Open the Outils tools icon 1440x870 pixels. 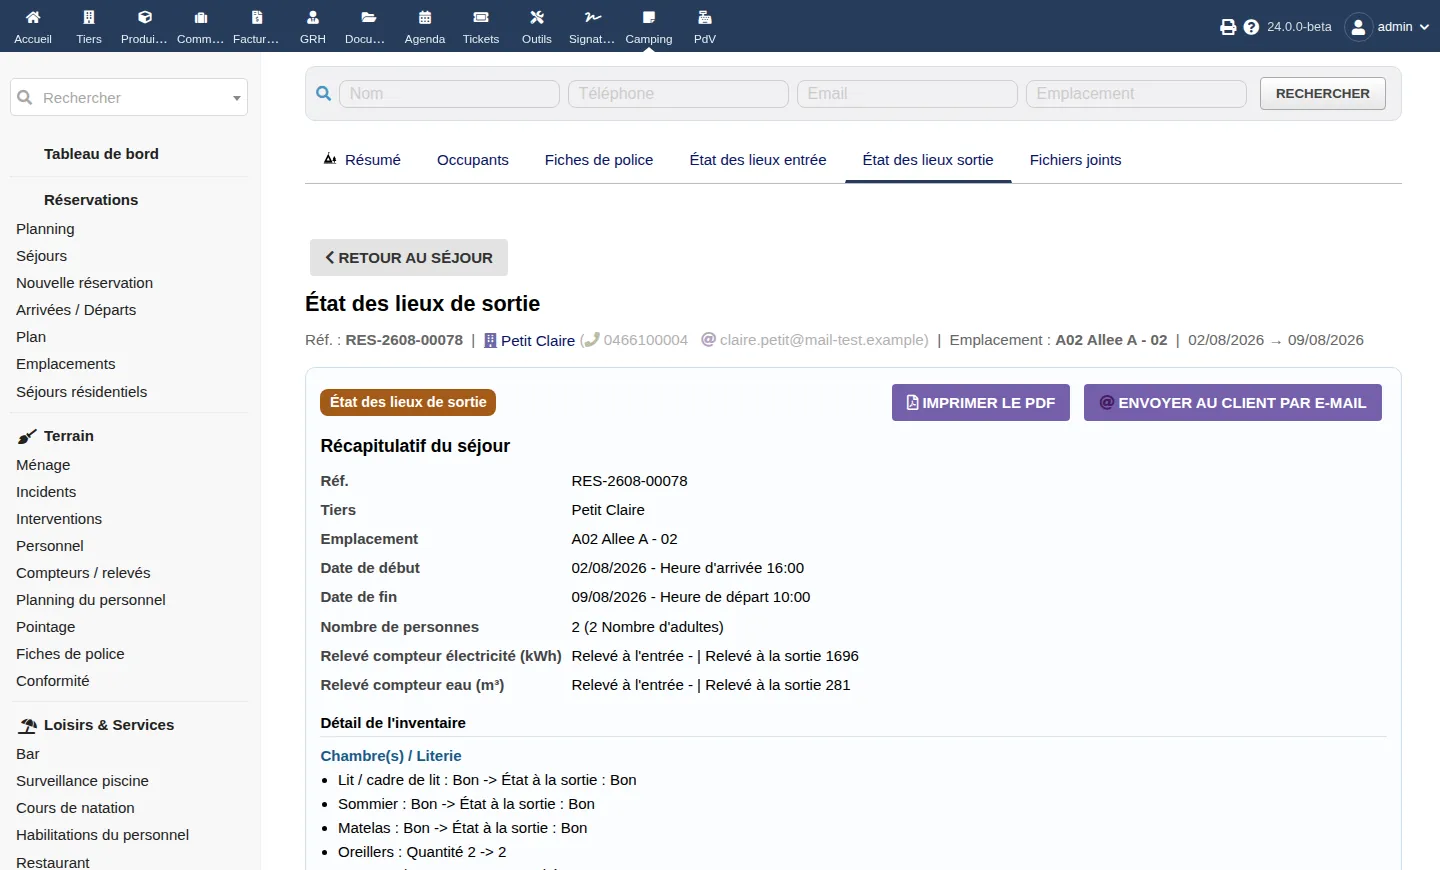(x=537, y=17)
